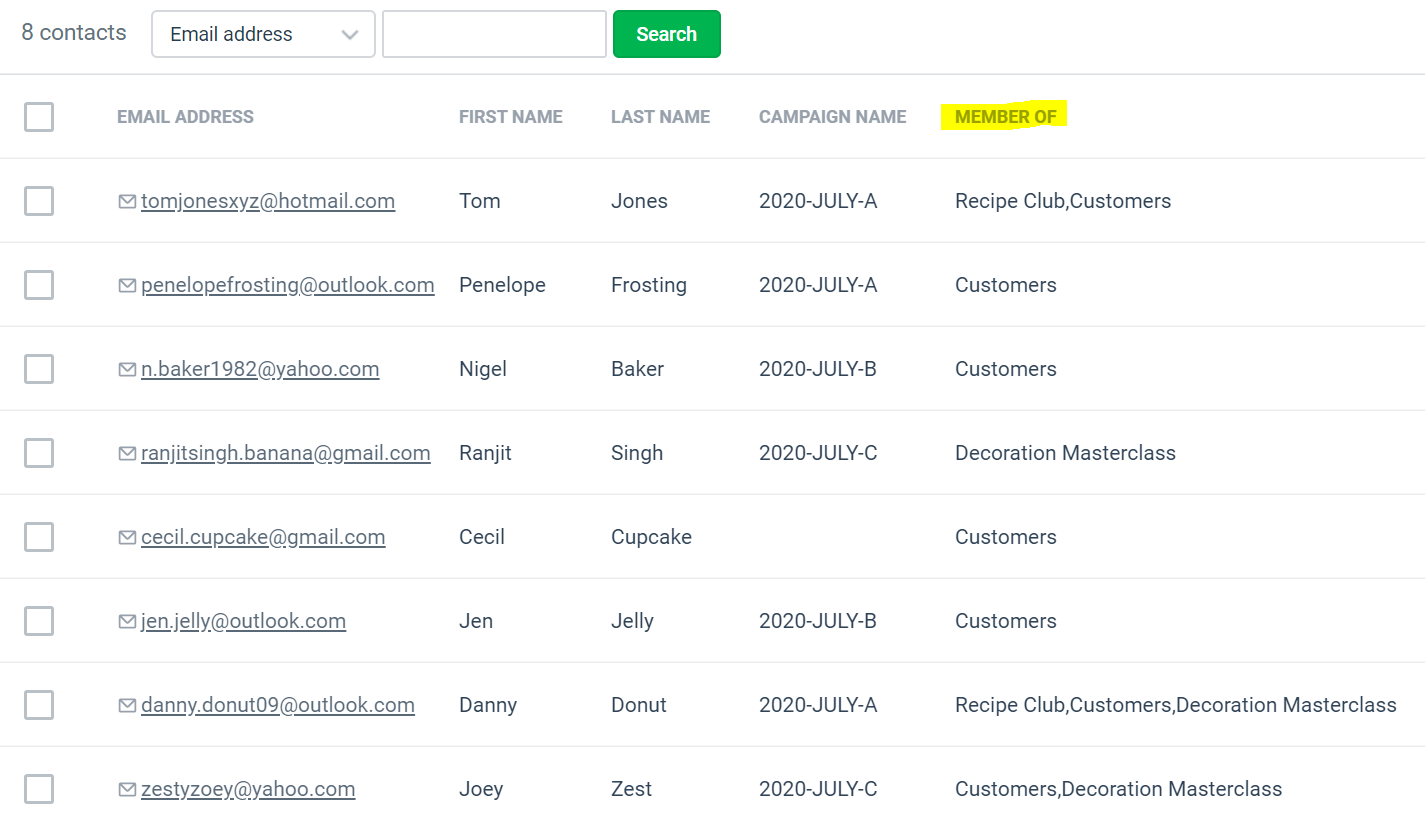Click campaign 2020-JULY-C in Joey's row
The image size is (1425, 825).
pyautogui.click(x=818, y=789)
